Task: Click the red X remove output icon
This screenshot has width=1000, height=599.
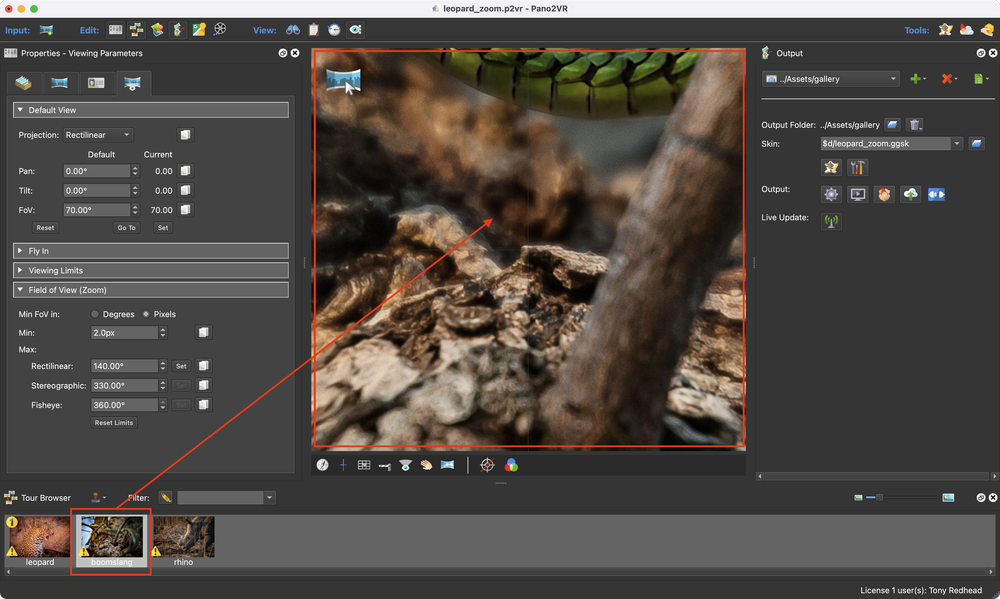Action: (x=946, y=79)
